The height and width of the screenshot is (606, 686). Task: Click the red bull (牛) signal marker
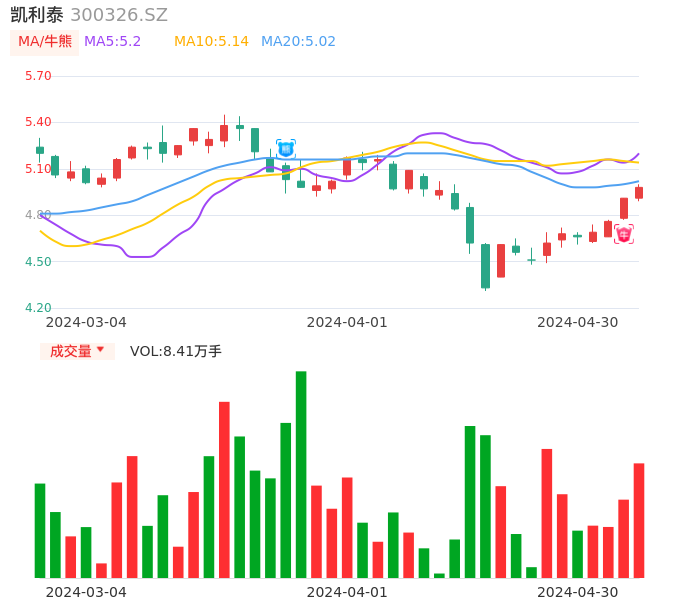pyautogui.click(x=623, y=235)
